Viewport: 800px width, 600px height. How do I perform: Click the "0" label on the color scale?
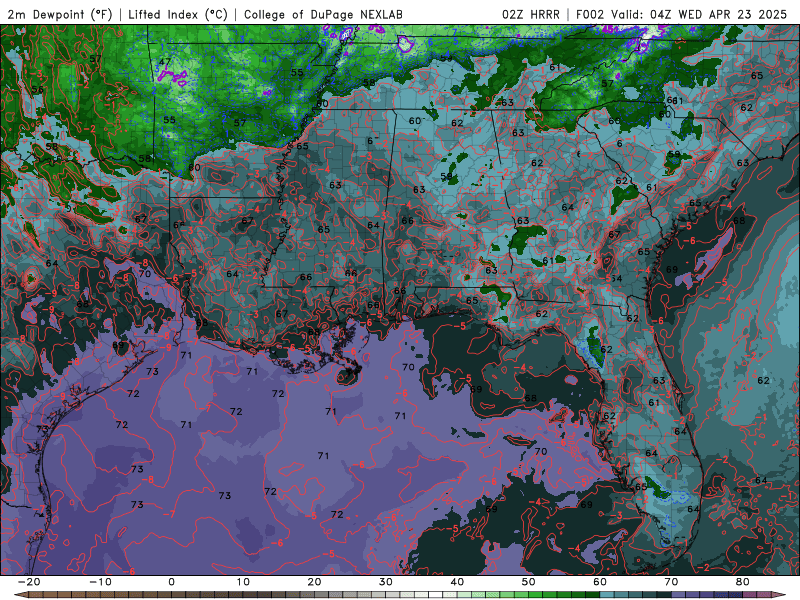tap(171, 582)
